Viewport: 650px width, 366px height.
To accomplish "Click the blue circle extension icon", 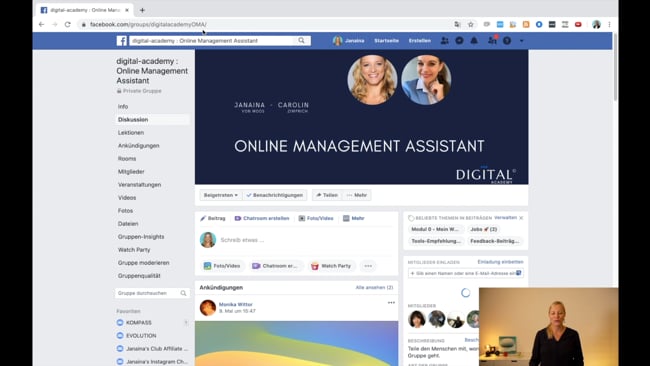I will tap(539, 24).
